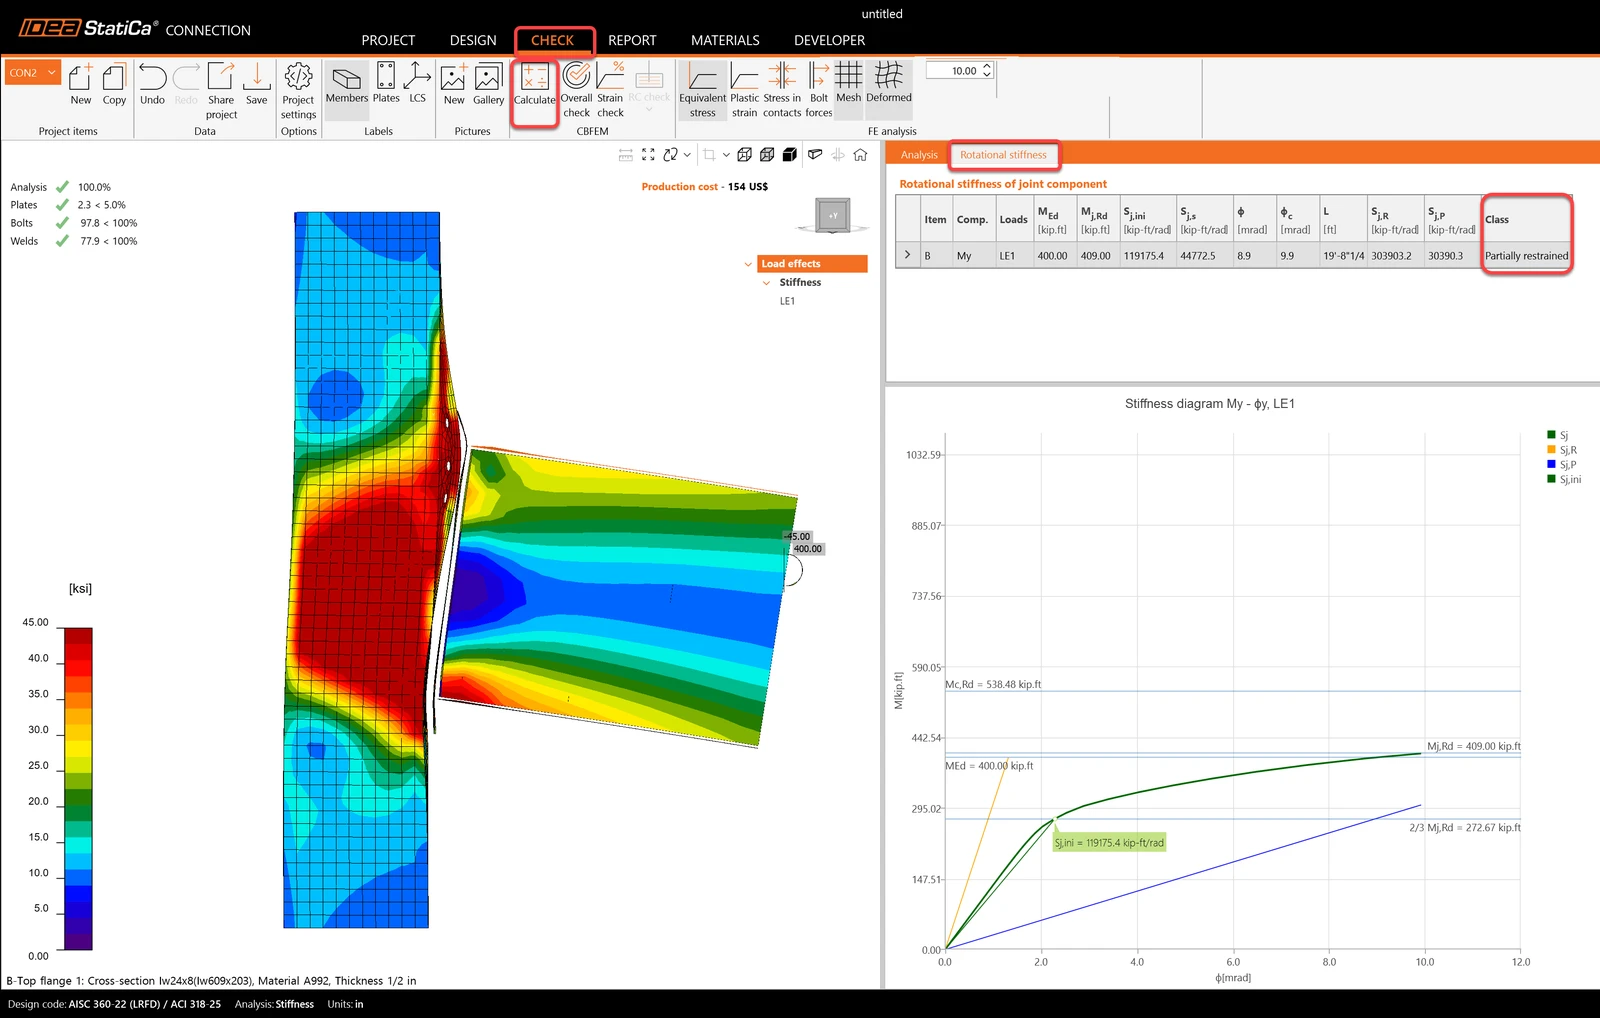Click the Deformed shape icon
The image size is (1600, 1018).
[889, 83]
